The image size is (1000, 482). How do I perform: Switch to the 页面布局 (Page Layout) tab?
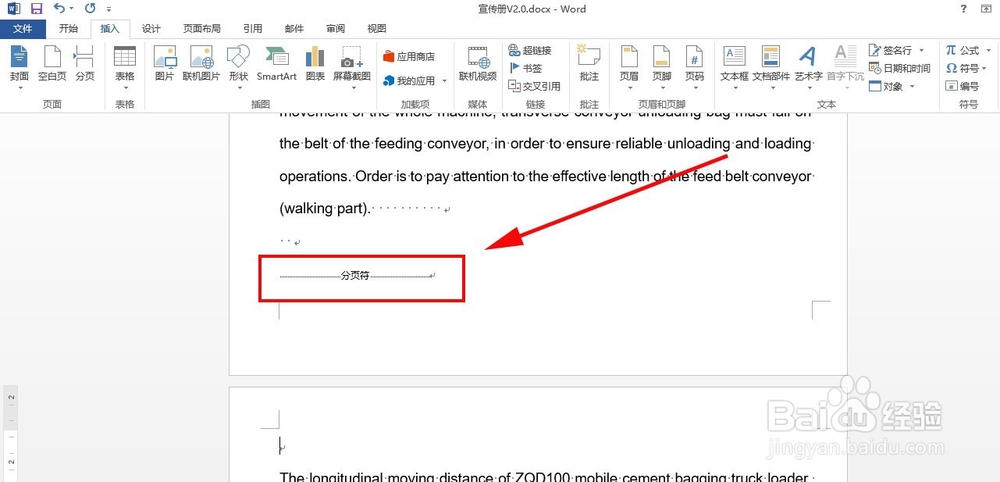(x=202, y=29)
